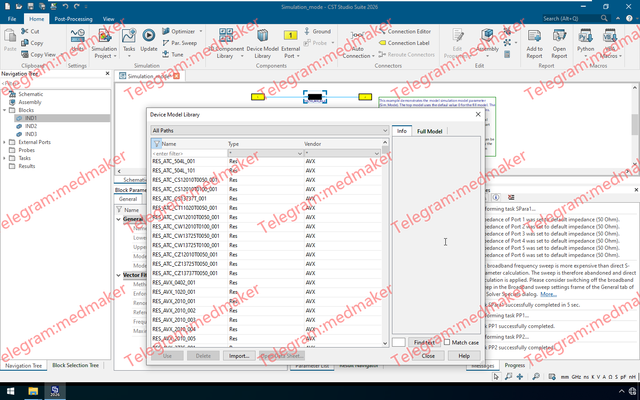640x400 pixels.
Task: Select RES_AVX_0402_001 row in list
Action: click(267, 282)
